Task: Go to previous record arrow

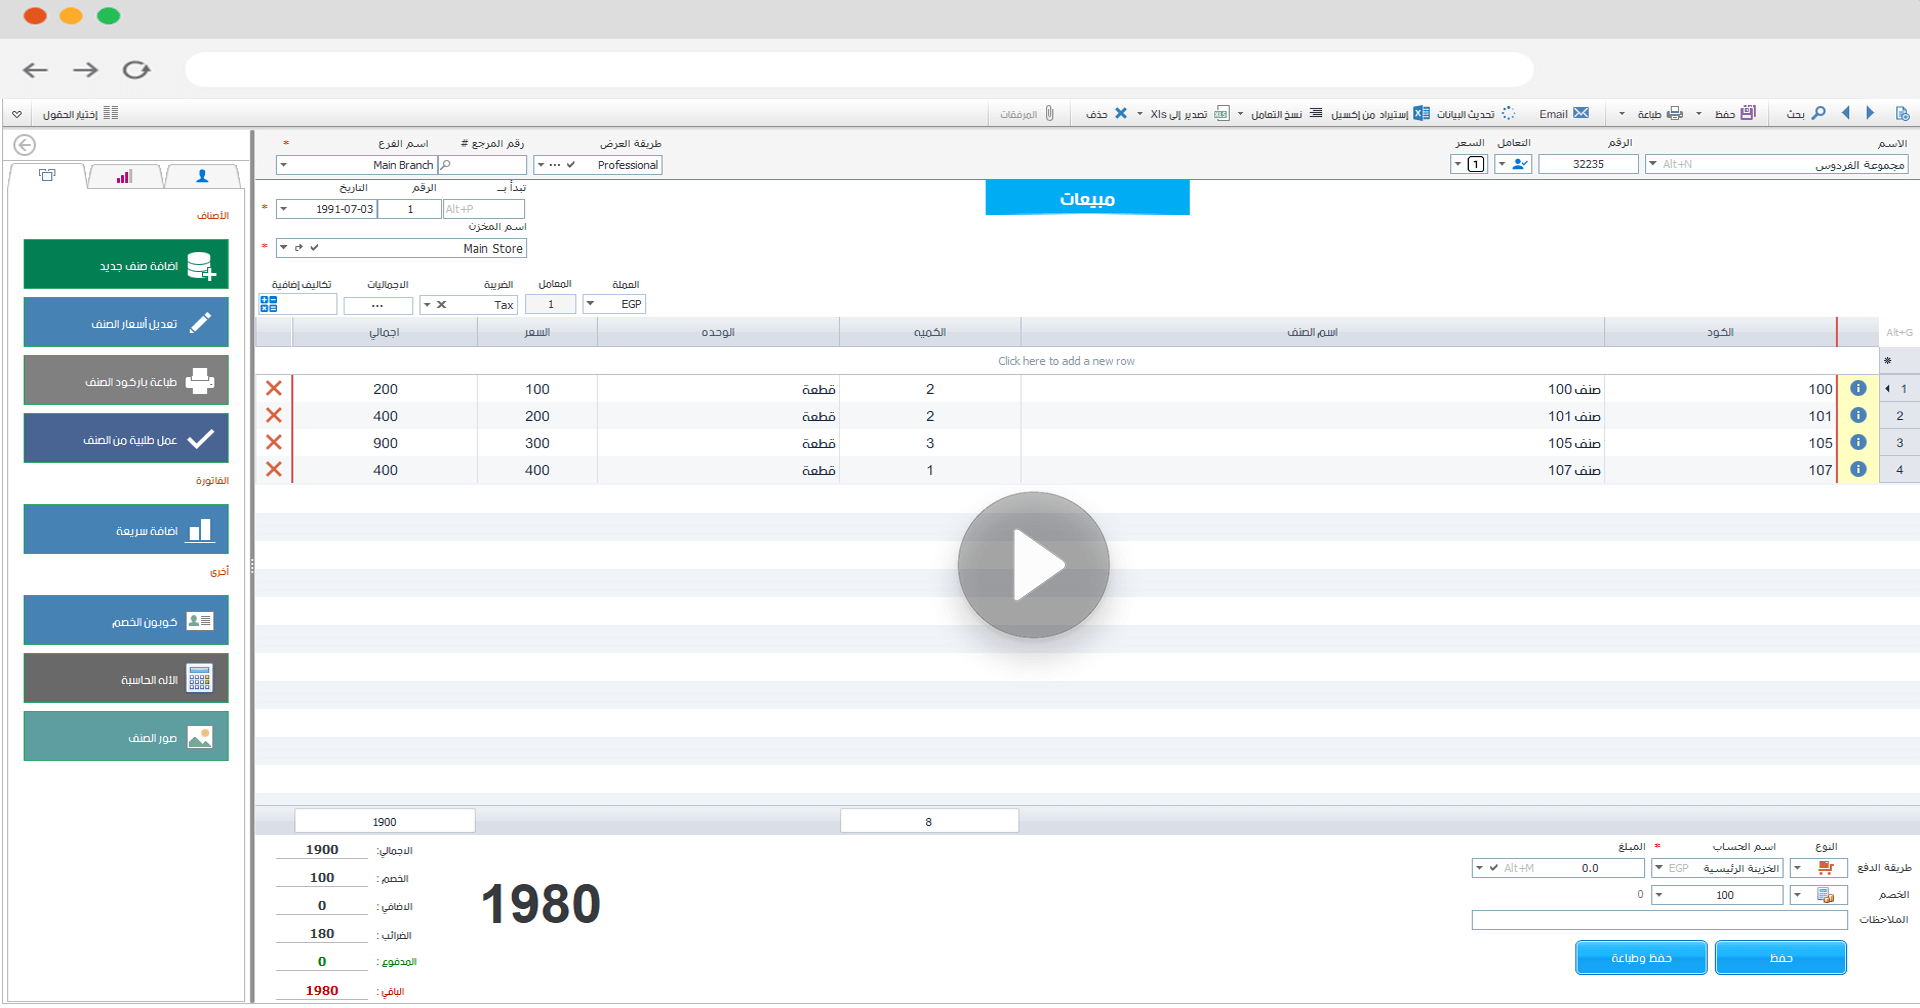Action: (x=1846, y=113)
